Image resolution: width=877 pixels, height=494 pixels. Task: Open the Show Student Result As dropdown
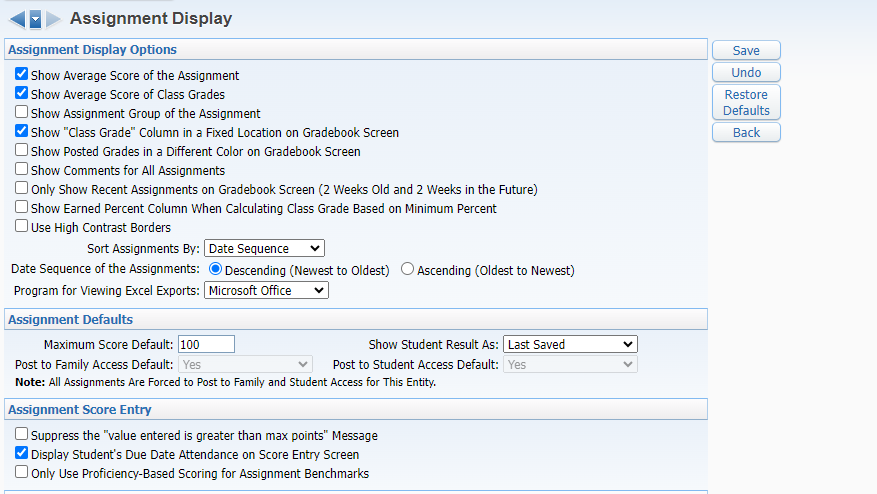(569, 344)
